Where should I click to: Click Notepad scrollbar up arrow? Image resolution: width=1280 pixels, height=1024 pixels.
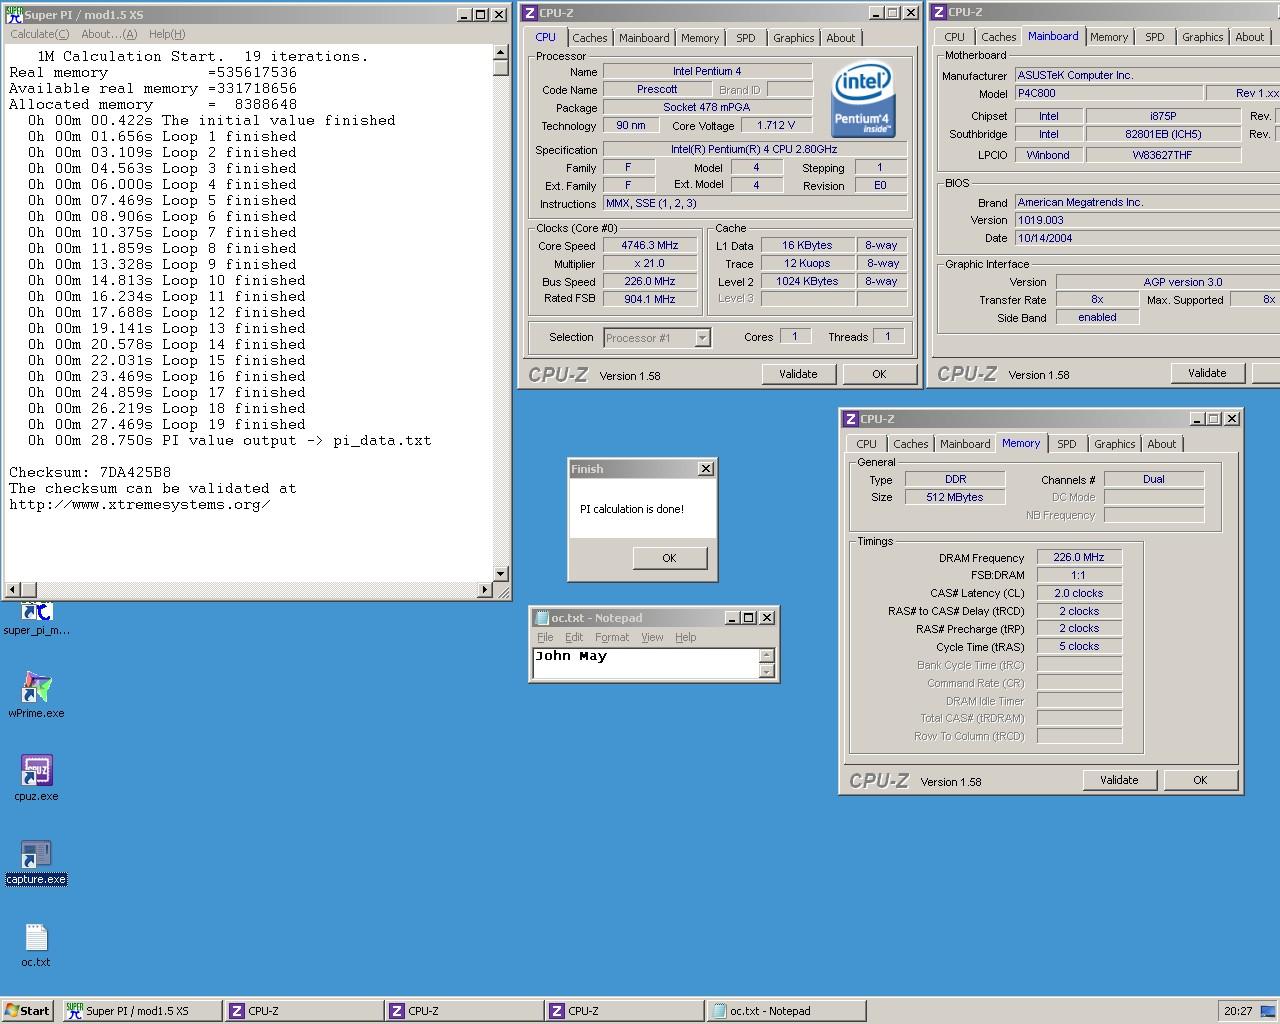click(x=767, y=655)
